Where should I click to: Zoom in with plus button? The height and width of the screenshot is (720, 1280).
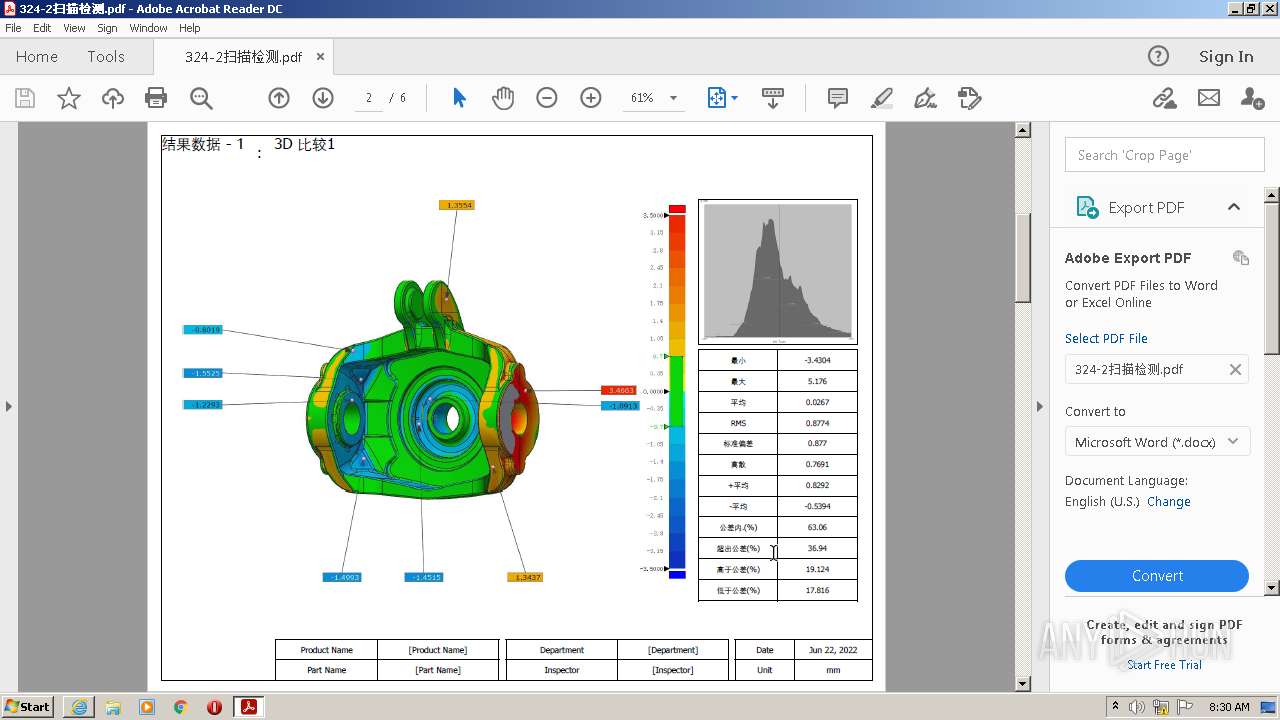click(591, 98)
